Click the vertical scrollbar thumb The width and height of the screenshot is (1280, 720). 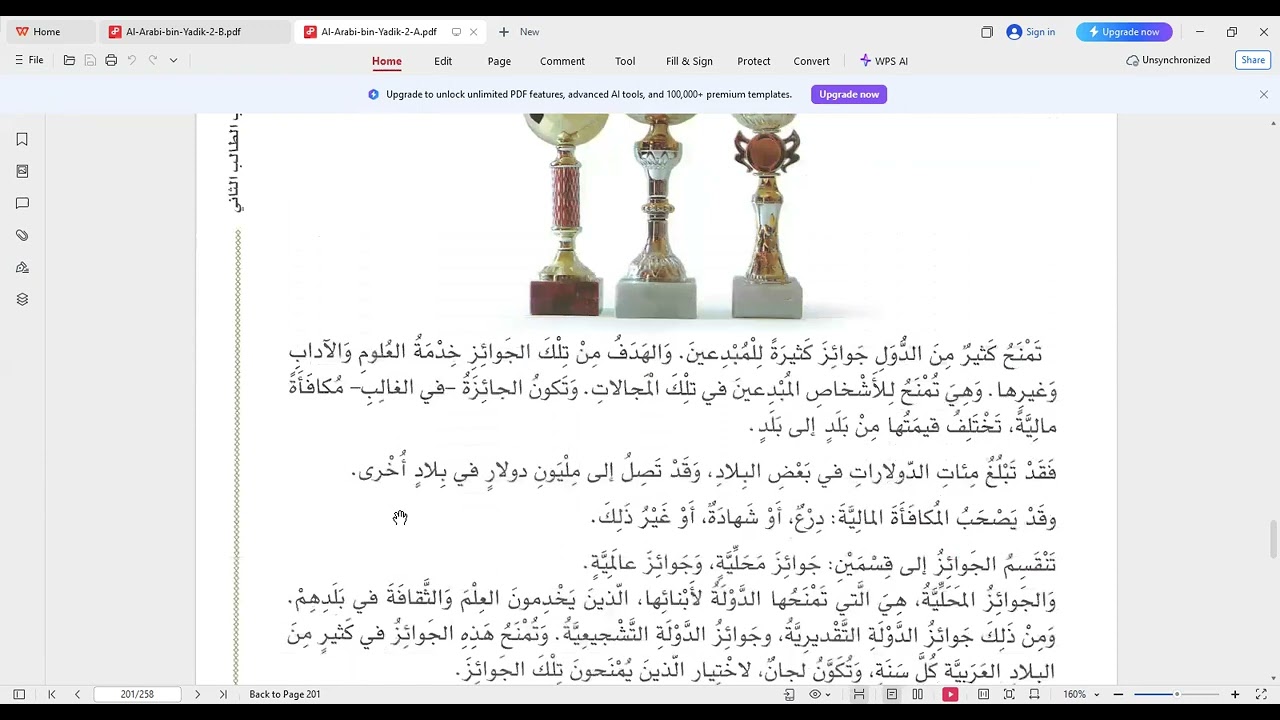pyautogui.click(x=1273, y=540)
